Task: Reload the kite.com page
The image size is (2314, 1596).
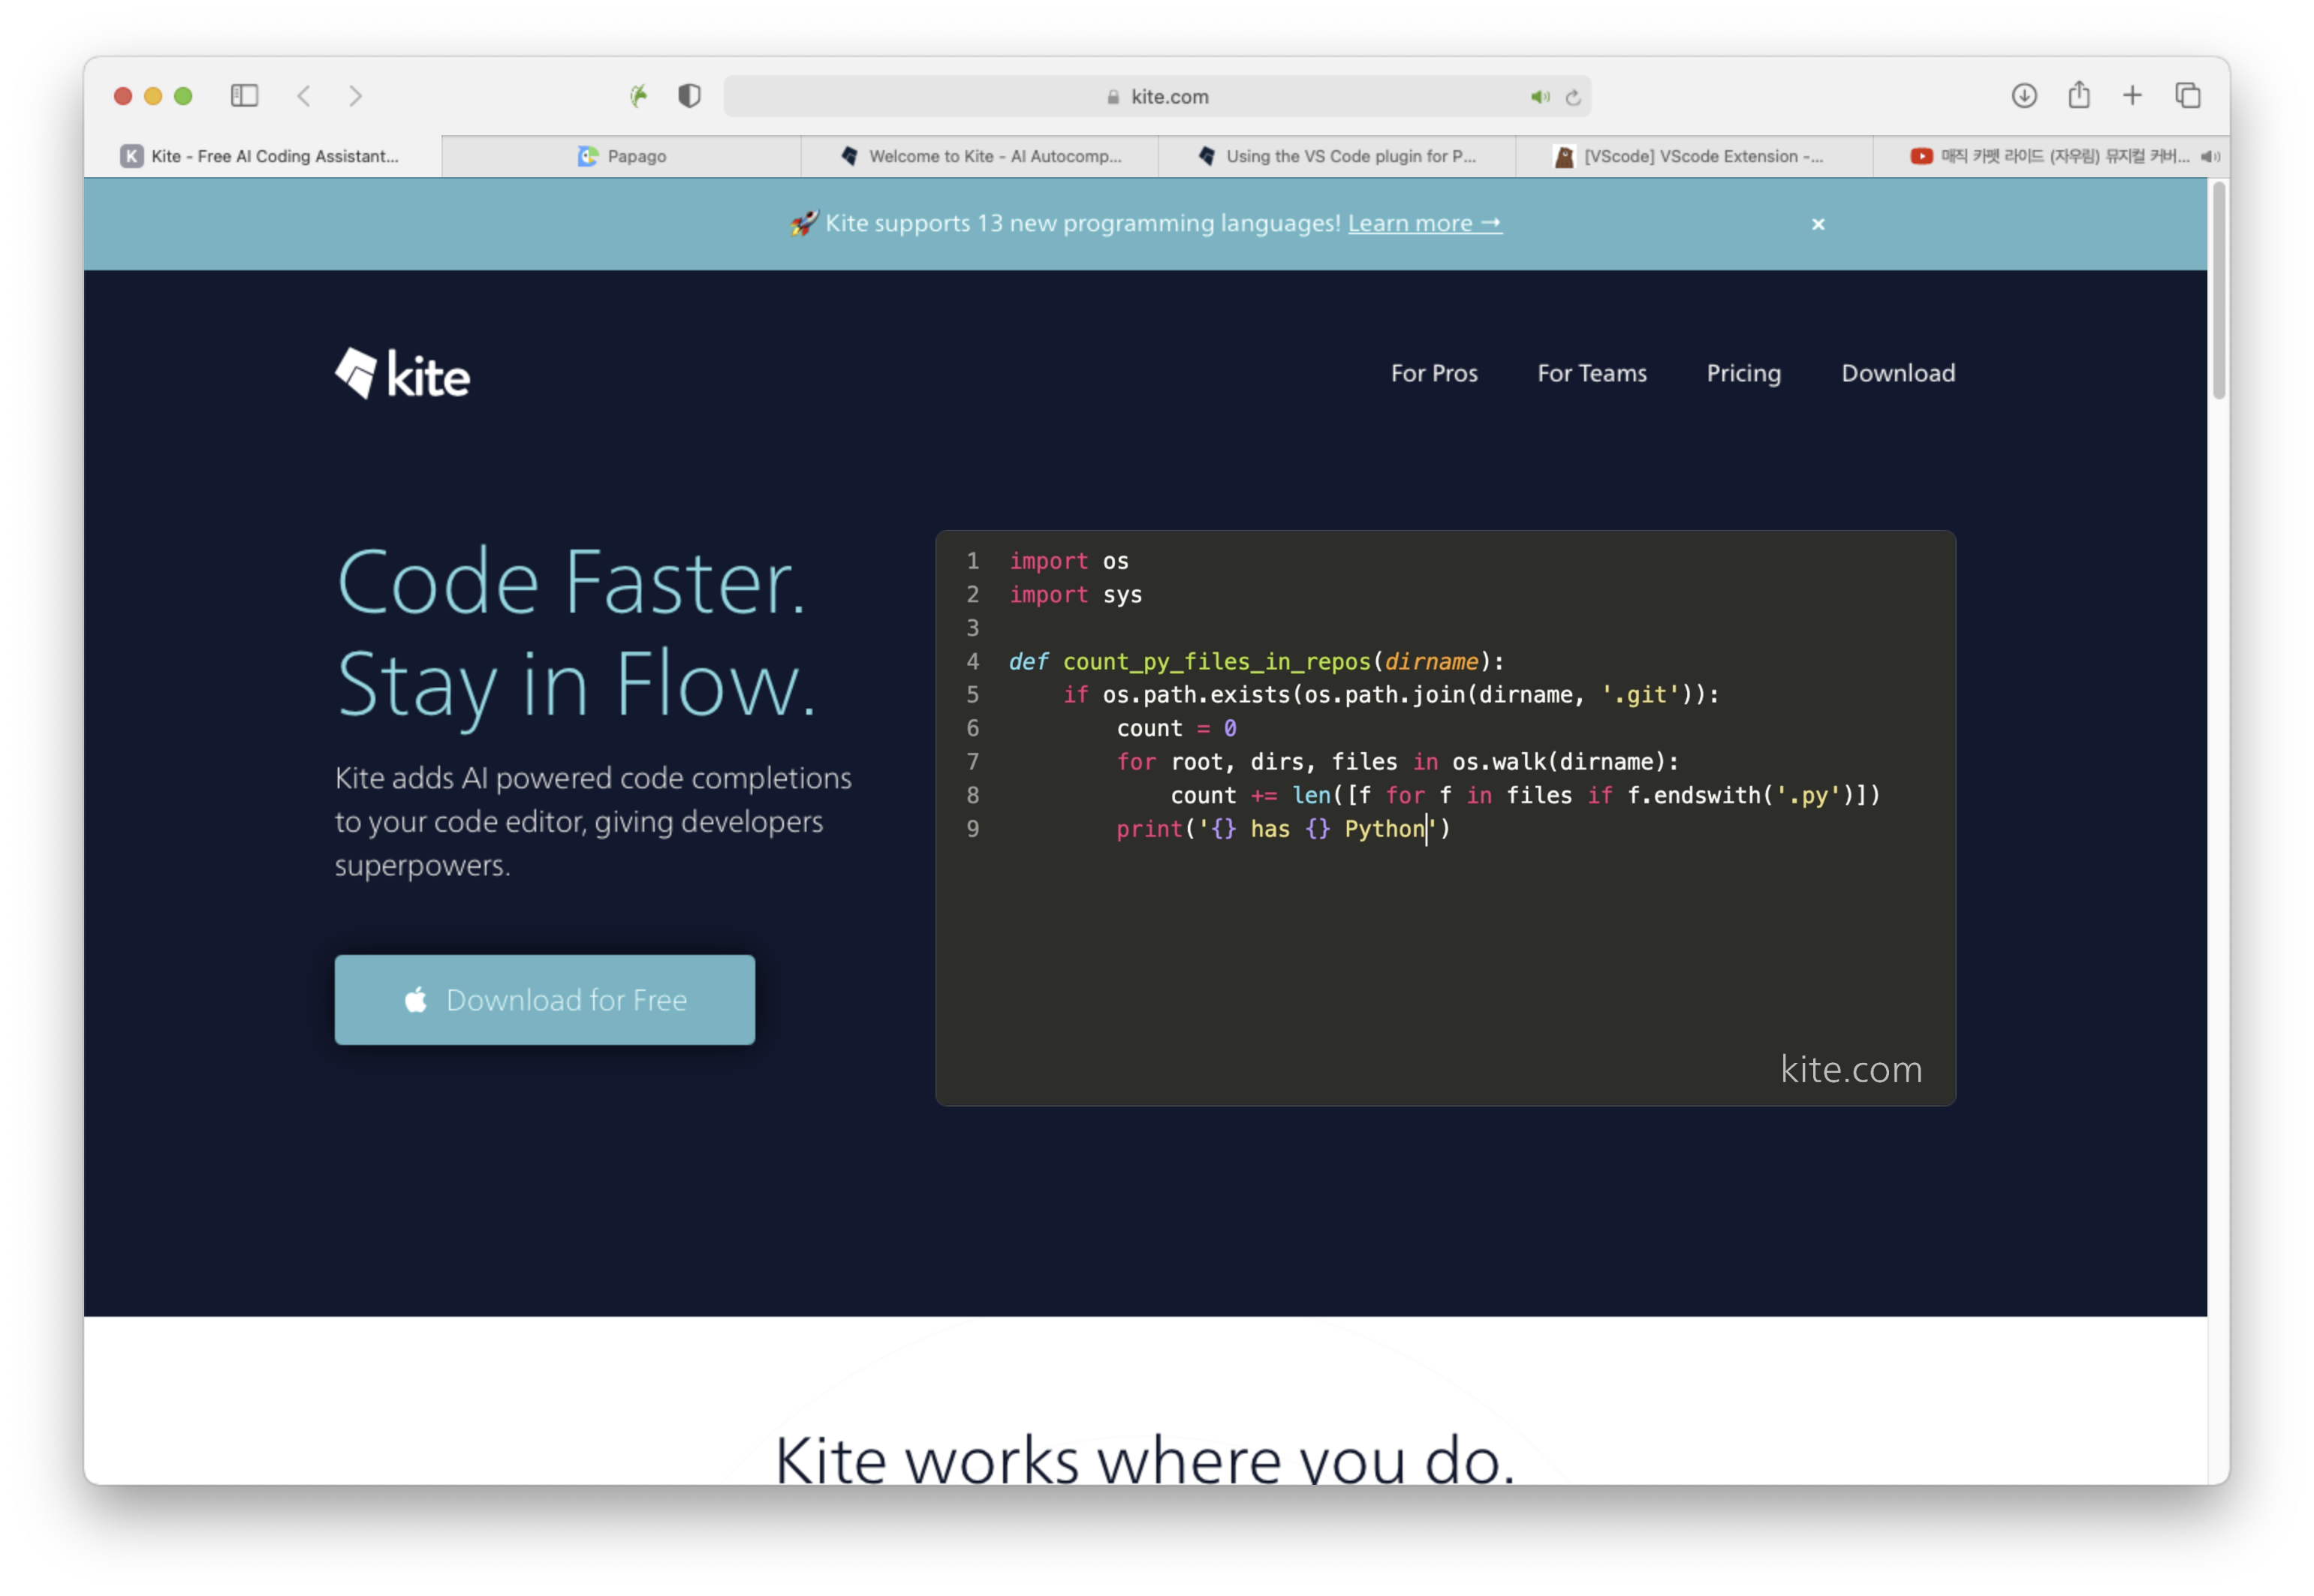Action: (x=1573, y=97)
